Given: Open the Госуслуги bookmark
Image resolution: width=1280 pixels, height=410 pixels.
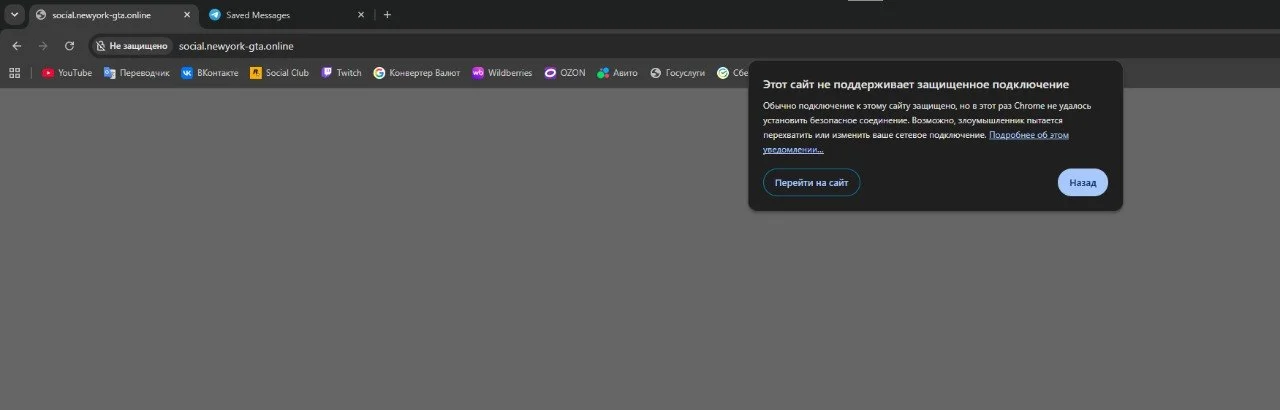Looking at the screenshot, I should (x=677, y=73).
